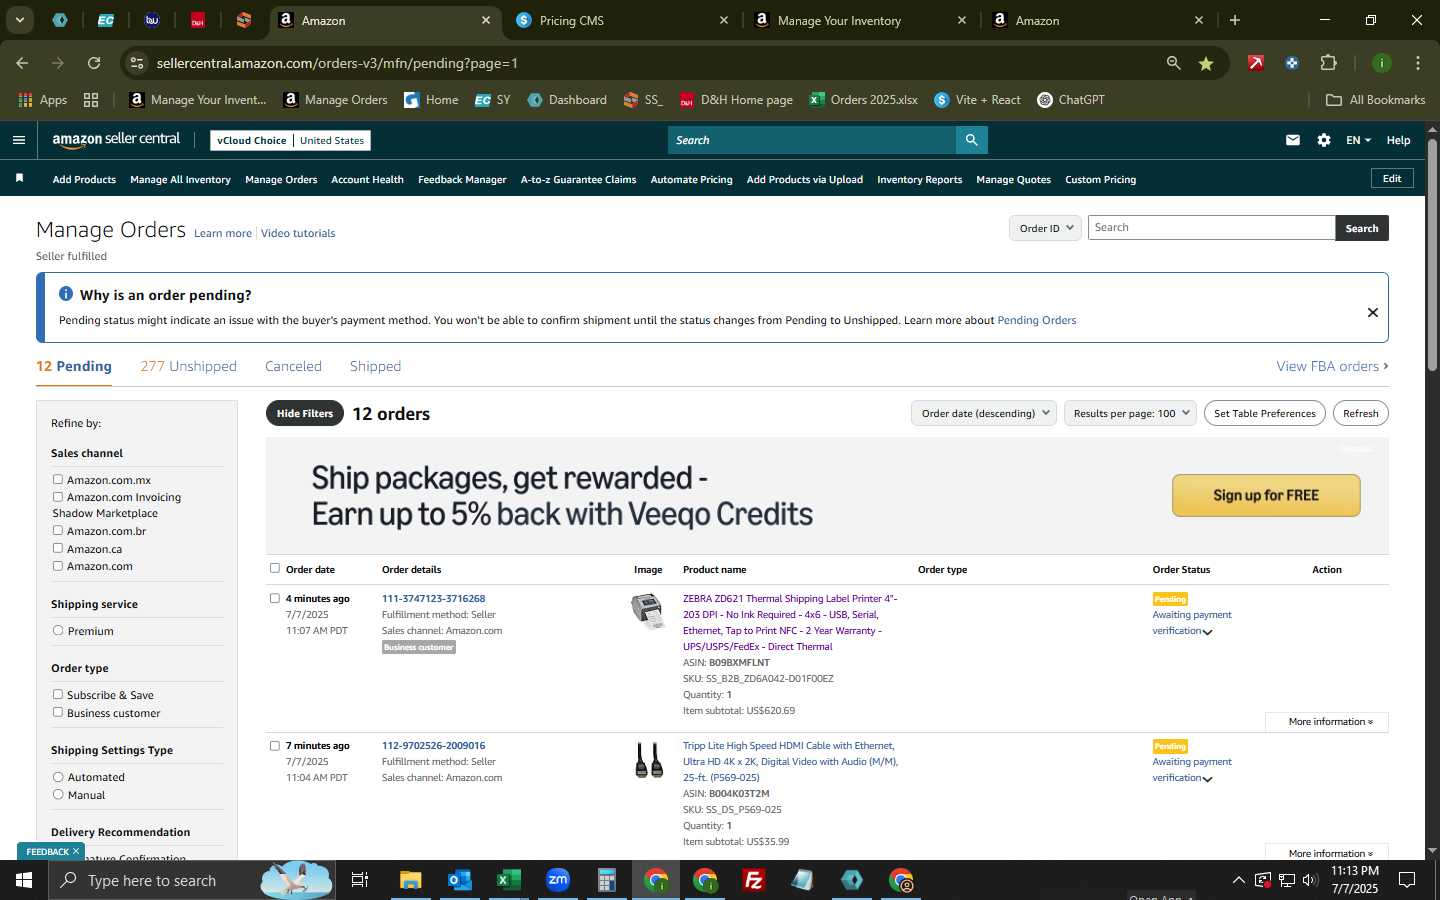Click the browser back arrow
This screenshot has width=1440, height=900.
(x=22, y=63)
